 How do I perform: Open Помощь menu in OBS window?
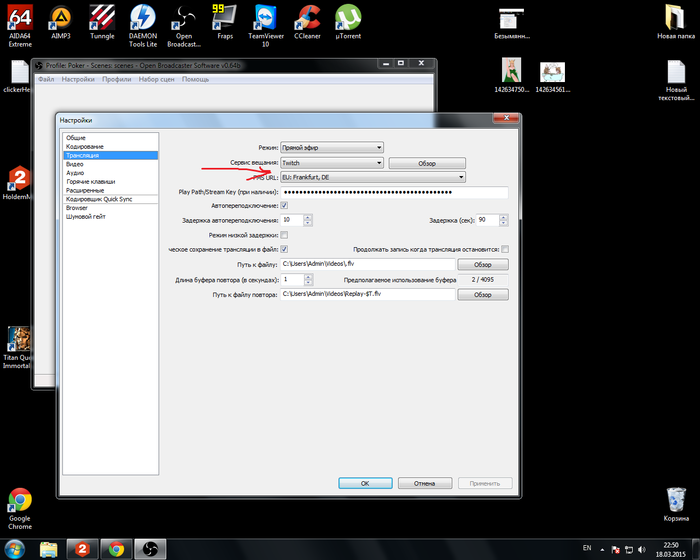[195, 79]
